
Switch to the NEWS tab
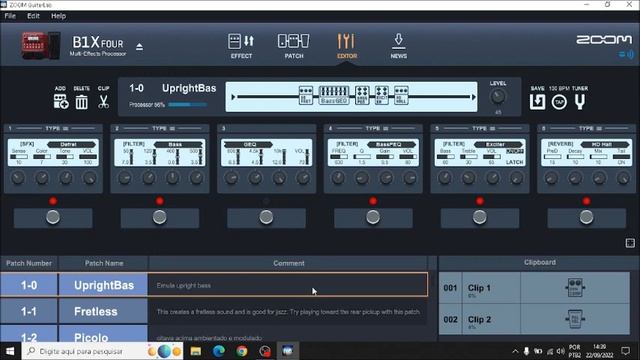[398, 46]
